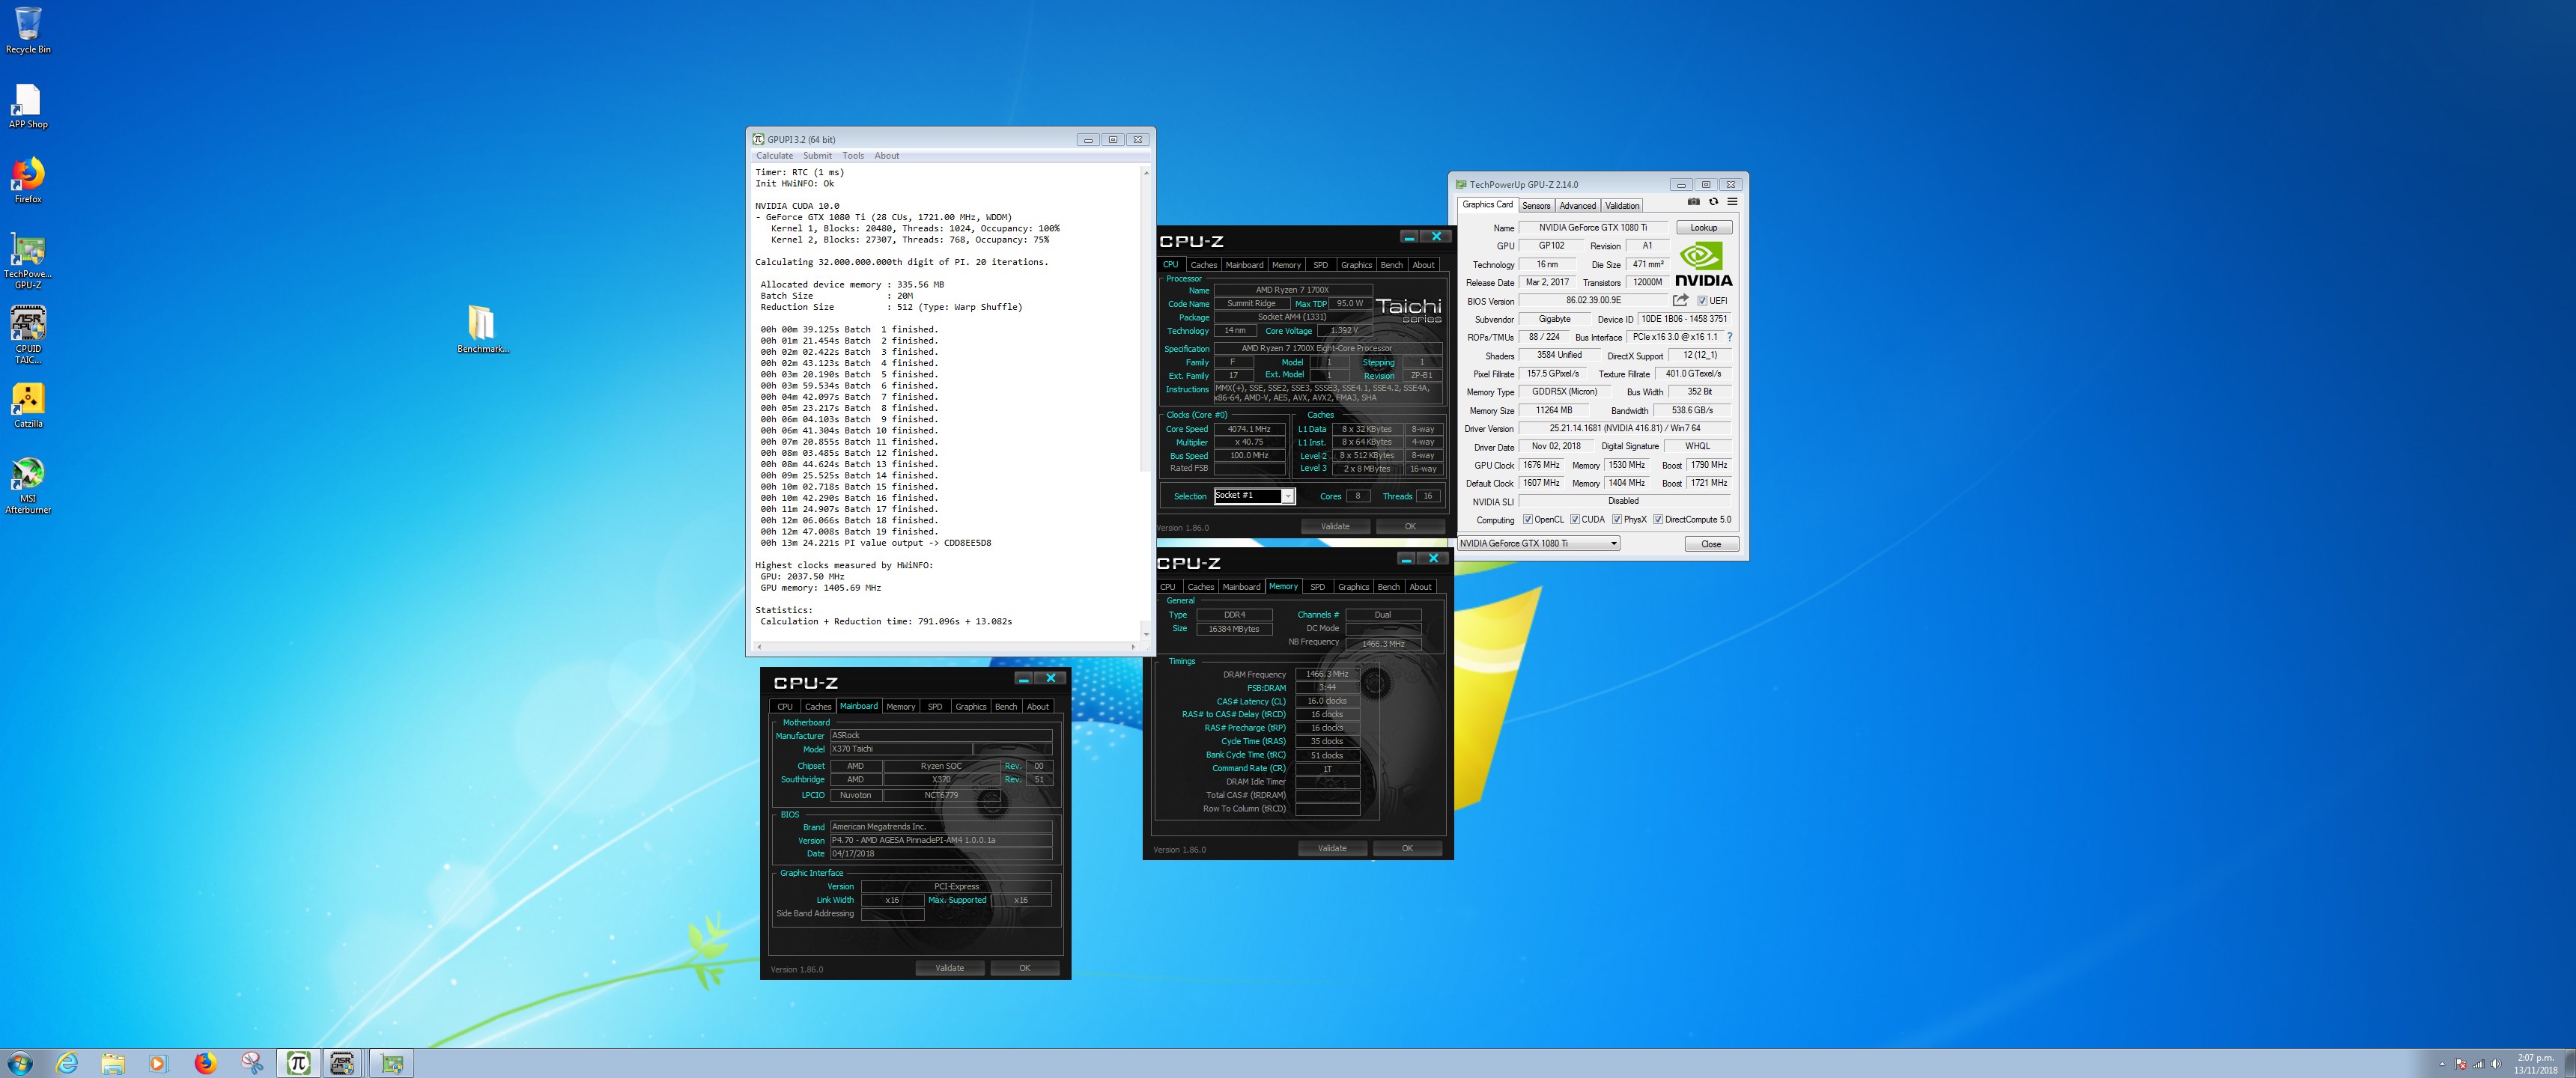Click the volume speaker tray icon
Viewport: 2576px width, 1078px height.
pos(2495,1064)
